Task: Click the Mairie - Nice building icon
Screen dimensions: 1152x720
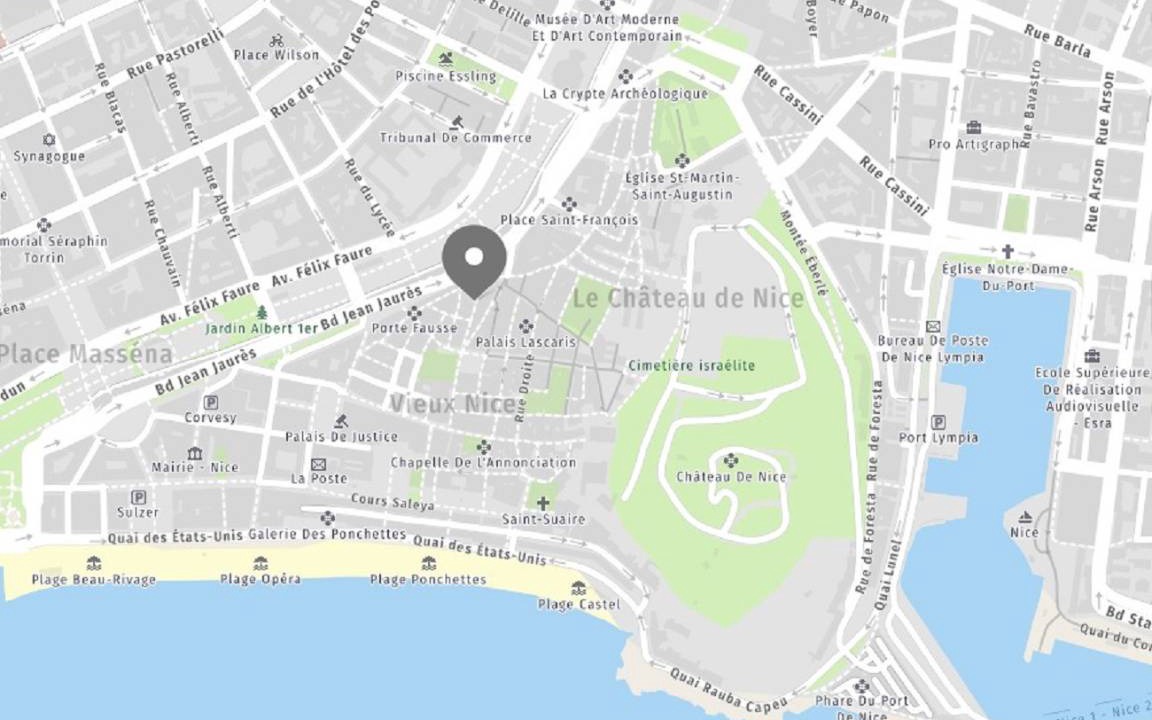Action: point(195,453)
